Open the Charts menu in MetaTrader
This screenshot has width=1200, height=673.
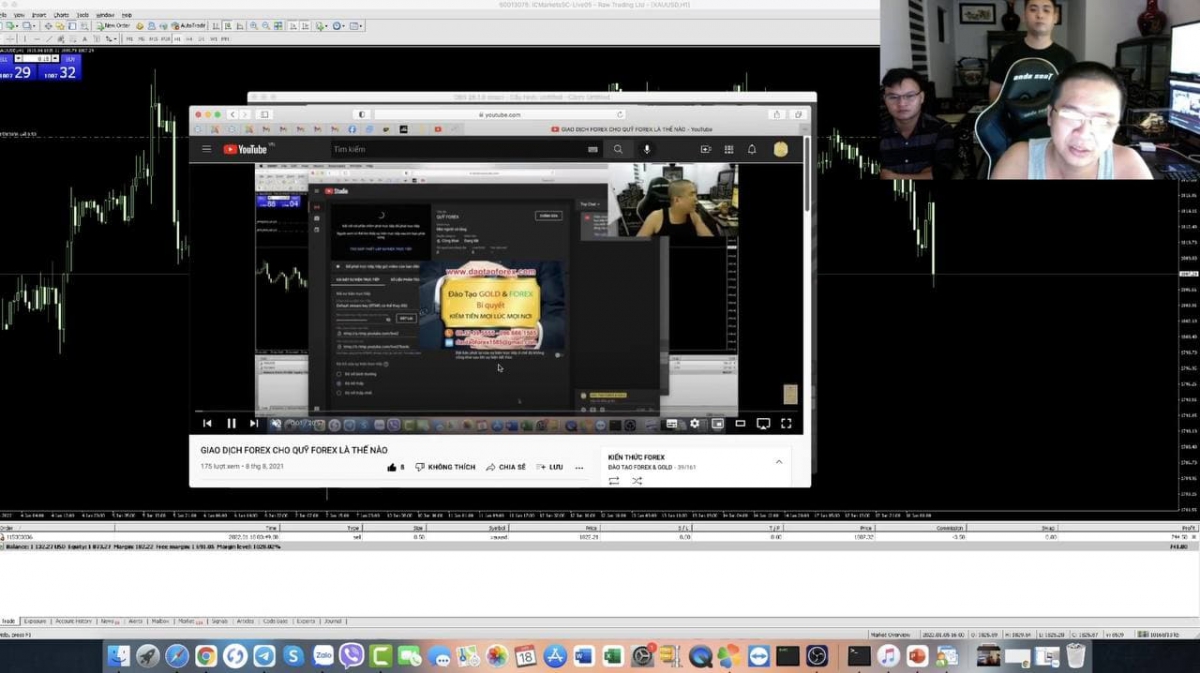coord(61,15)
